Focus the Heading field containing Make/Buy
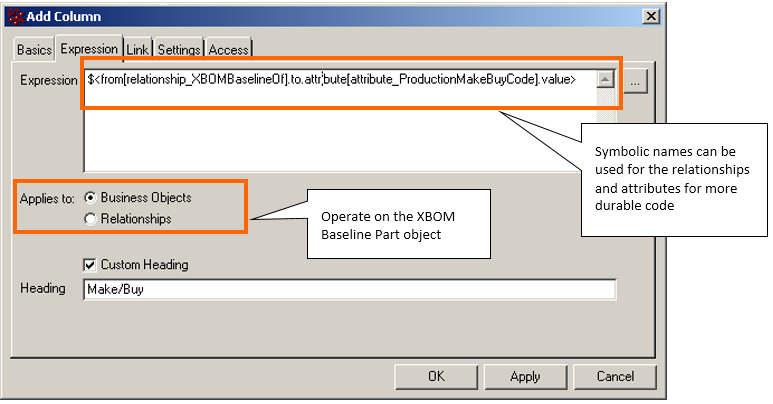This screenshot has height=404, width=773. pos(349,289)
